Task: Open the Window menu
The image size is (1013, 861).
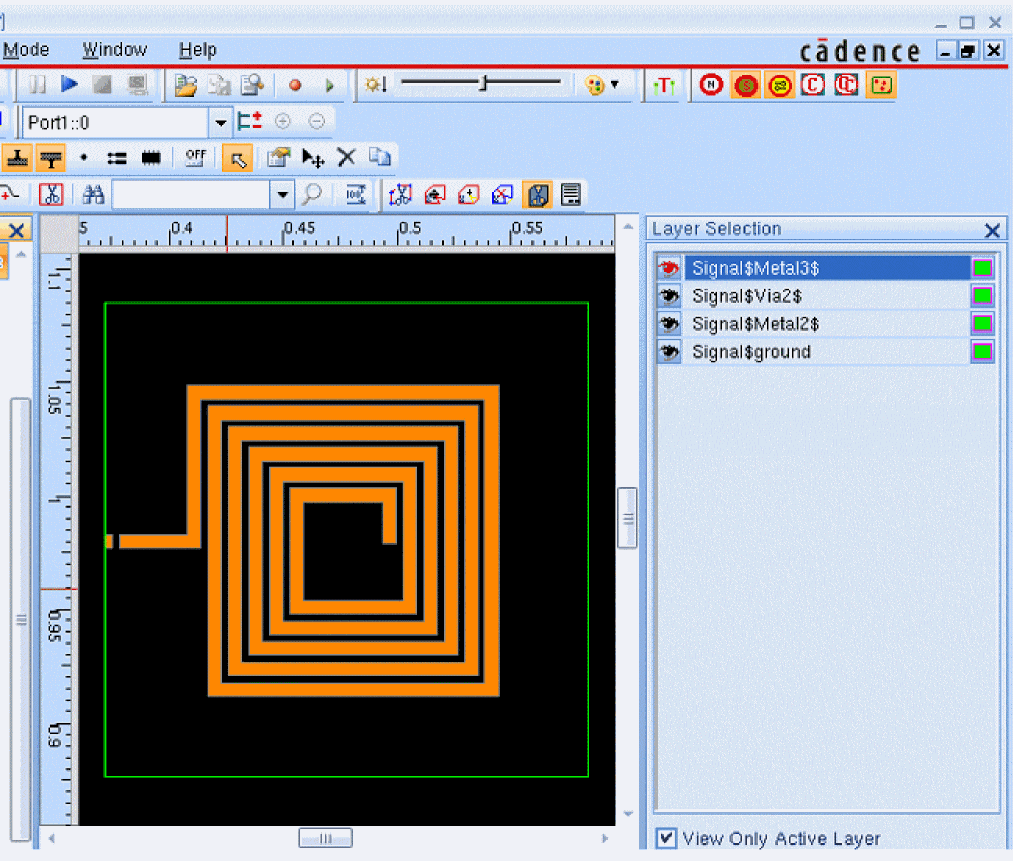Action: [115, 50]
